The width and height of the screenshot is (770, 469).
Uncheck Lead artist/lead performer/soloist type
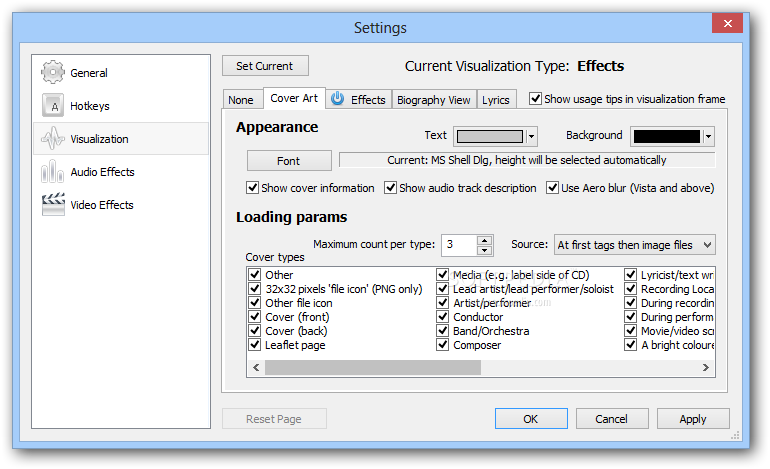point(442,289)
